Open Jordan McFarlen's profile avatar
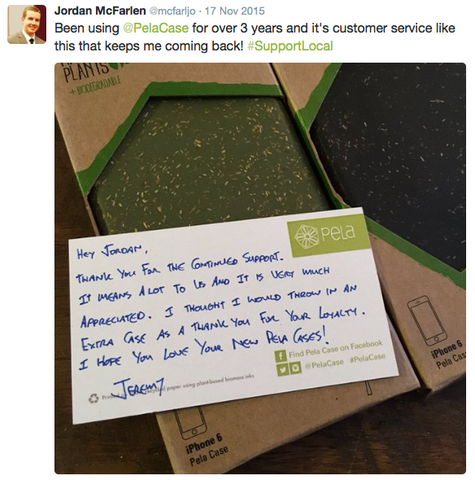This screenshot has height=480, width=475. click(x=27, y=24)
